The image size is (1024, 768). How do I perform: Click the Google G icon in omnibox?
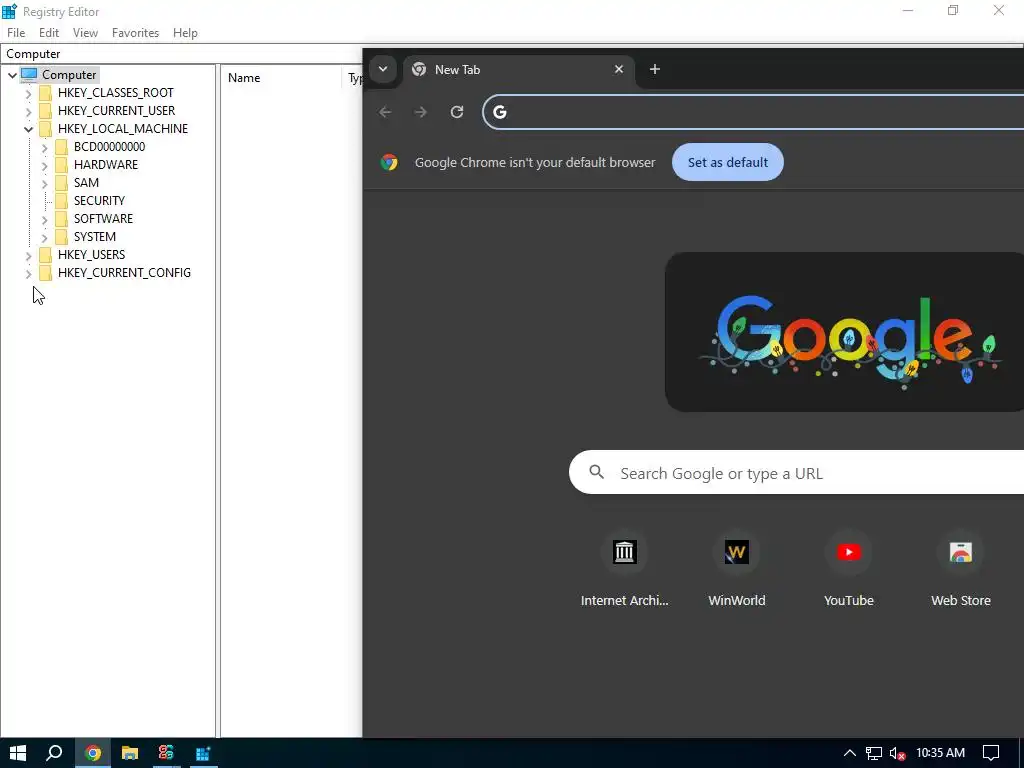tap(500, 112)
